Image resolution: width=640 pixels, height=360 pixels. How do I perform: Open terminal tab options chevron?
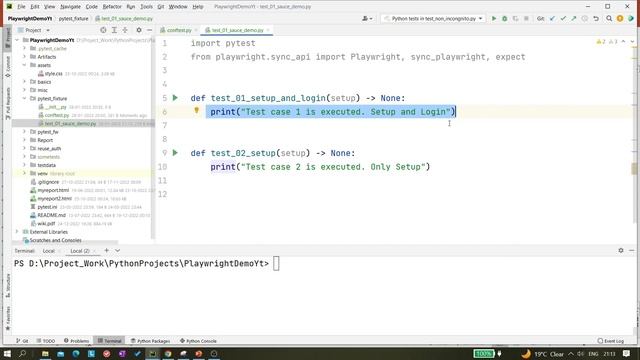[118, 251]
